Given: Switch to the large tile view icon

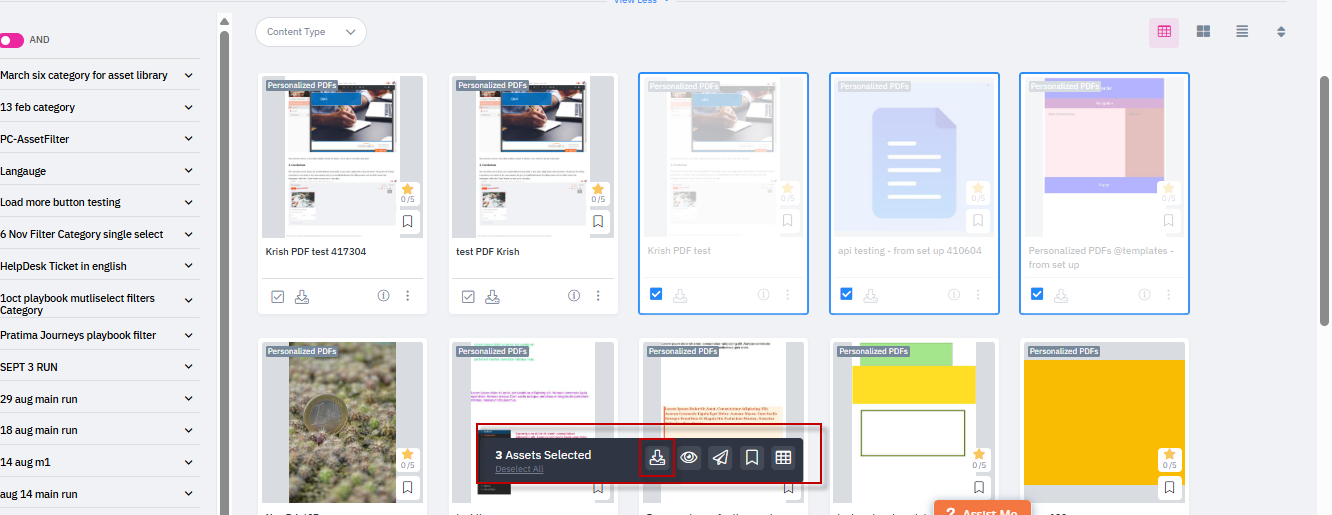Looking at the screenshot, I should (x=1203, y=32).
